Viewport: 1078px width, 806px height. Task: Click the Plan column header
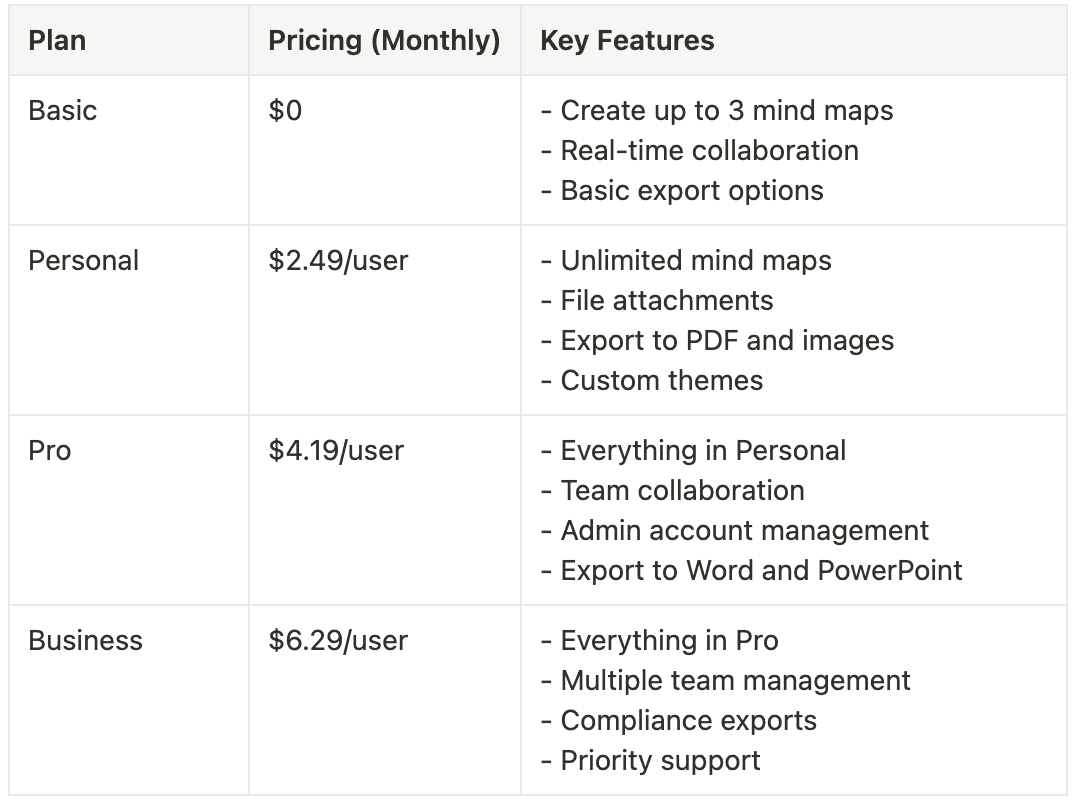129,41
